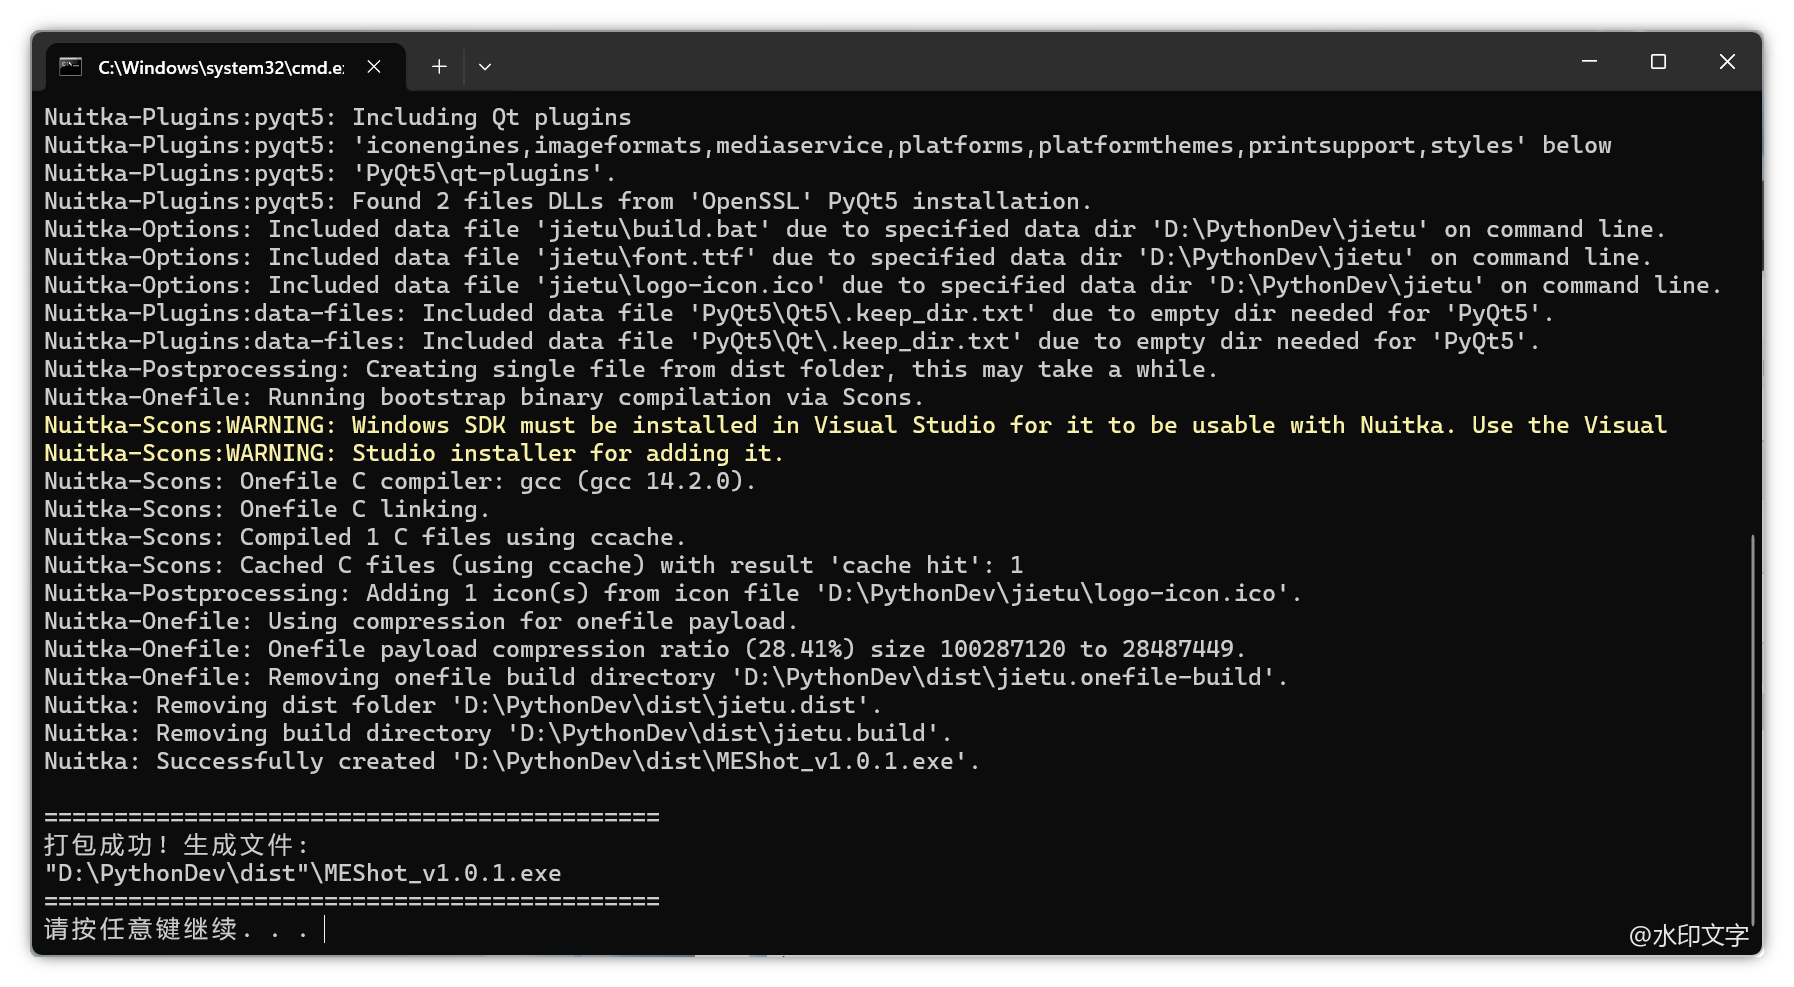
Task: Select the C:\Windows\system32\cmd.exe tab
Action: click(220, 67)
